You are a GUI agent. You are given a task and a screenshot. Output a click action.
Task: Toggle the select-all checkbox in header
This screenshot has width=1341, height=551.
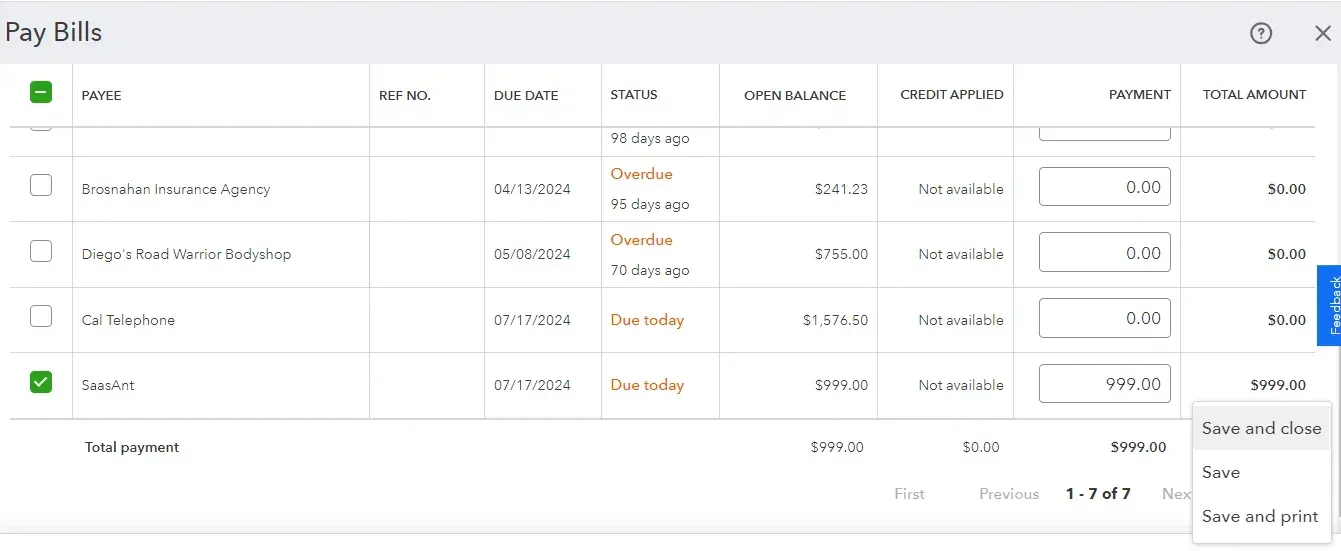tap(41, 92)
